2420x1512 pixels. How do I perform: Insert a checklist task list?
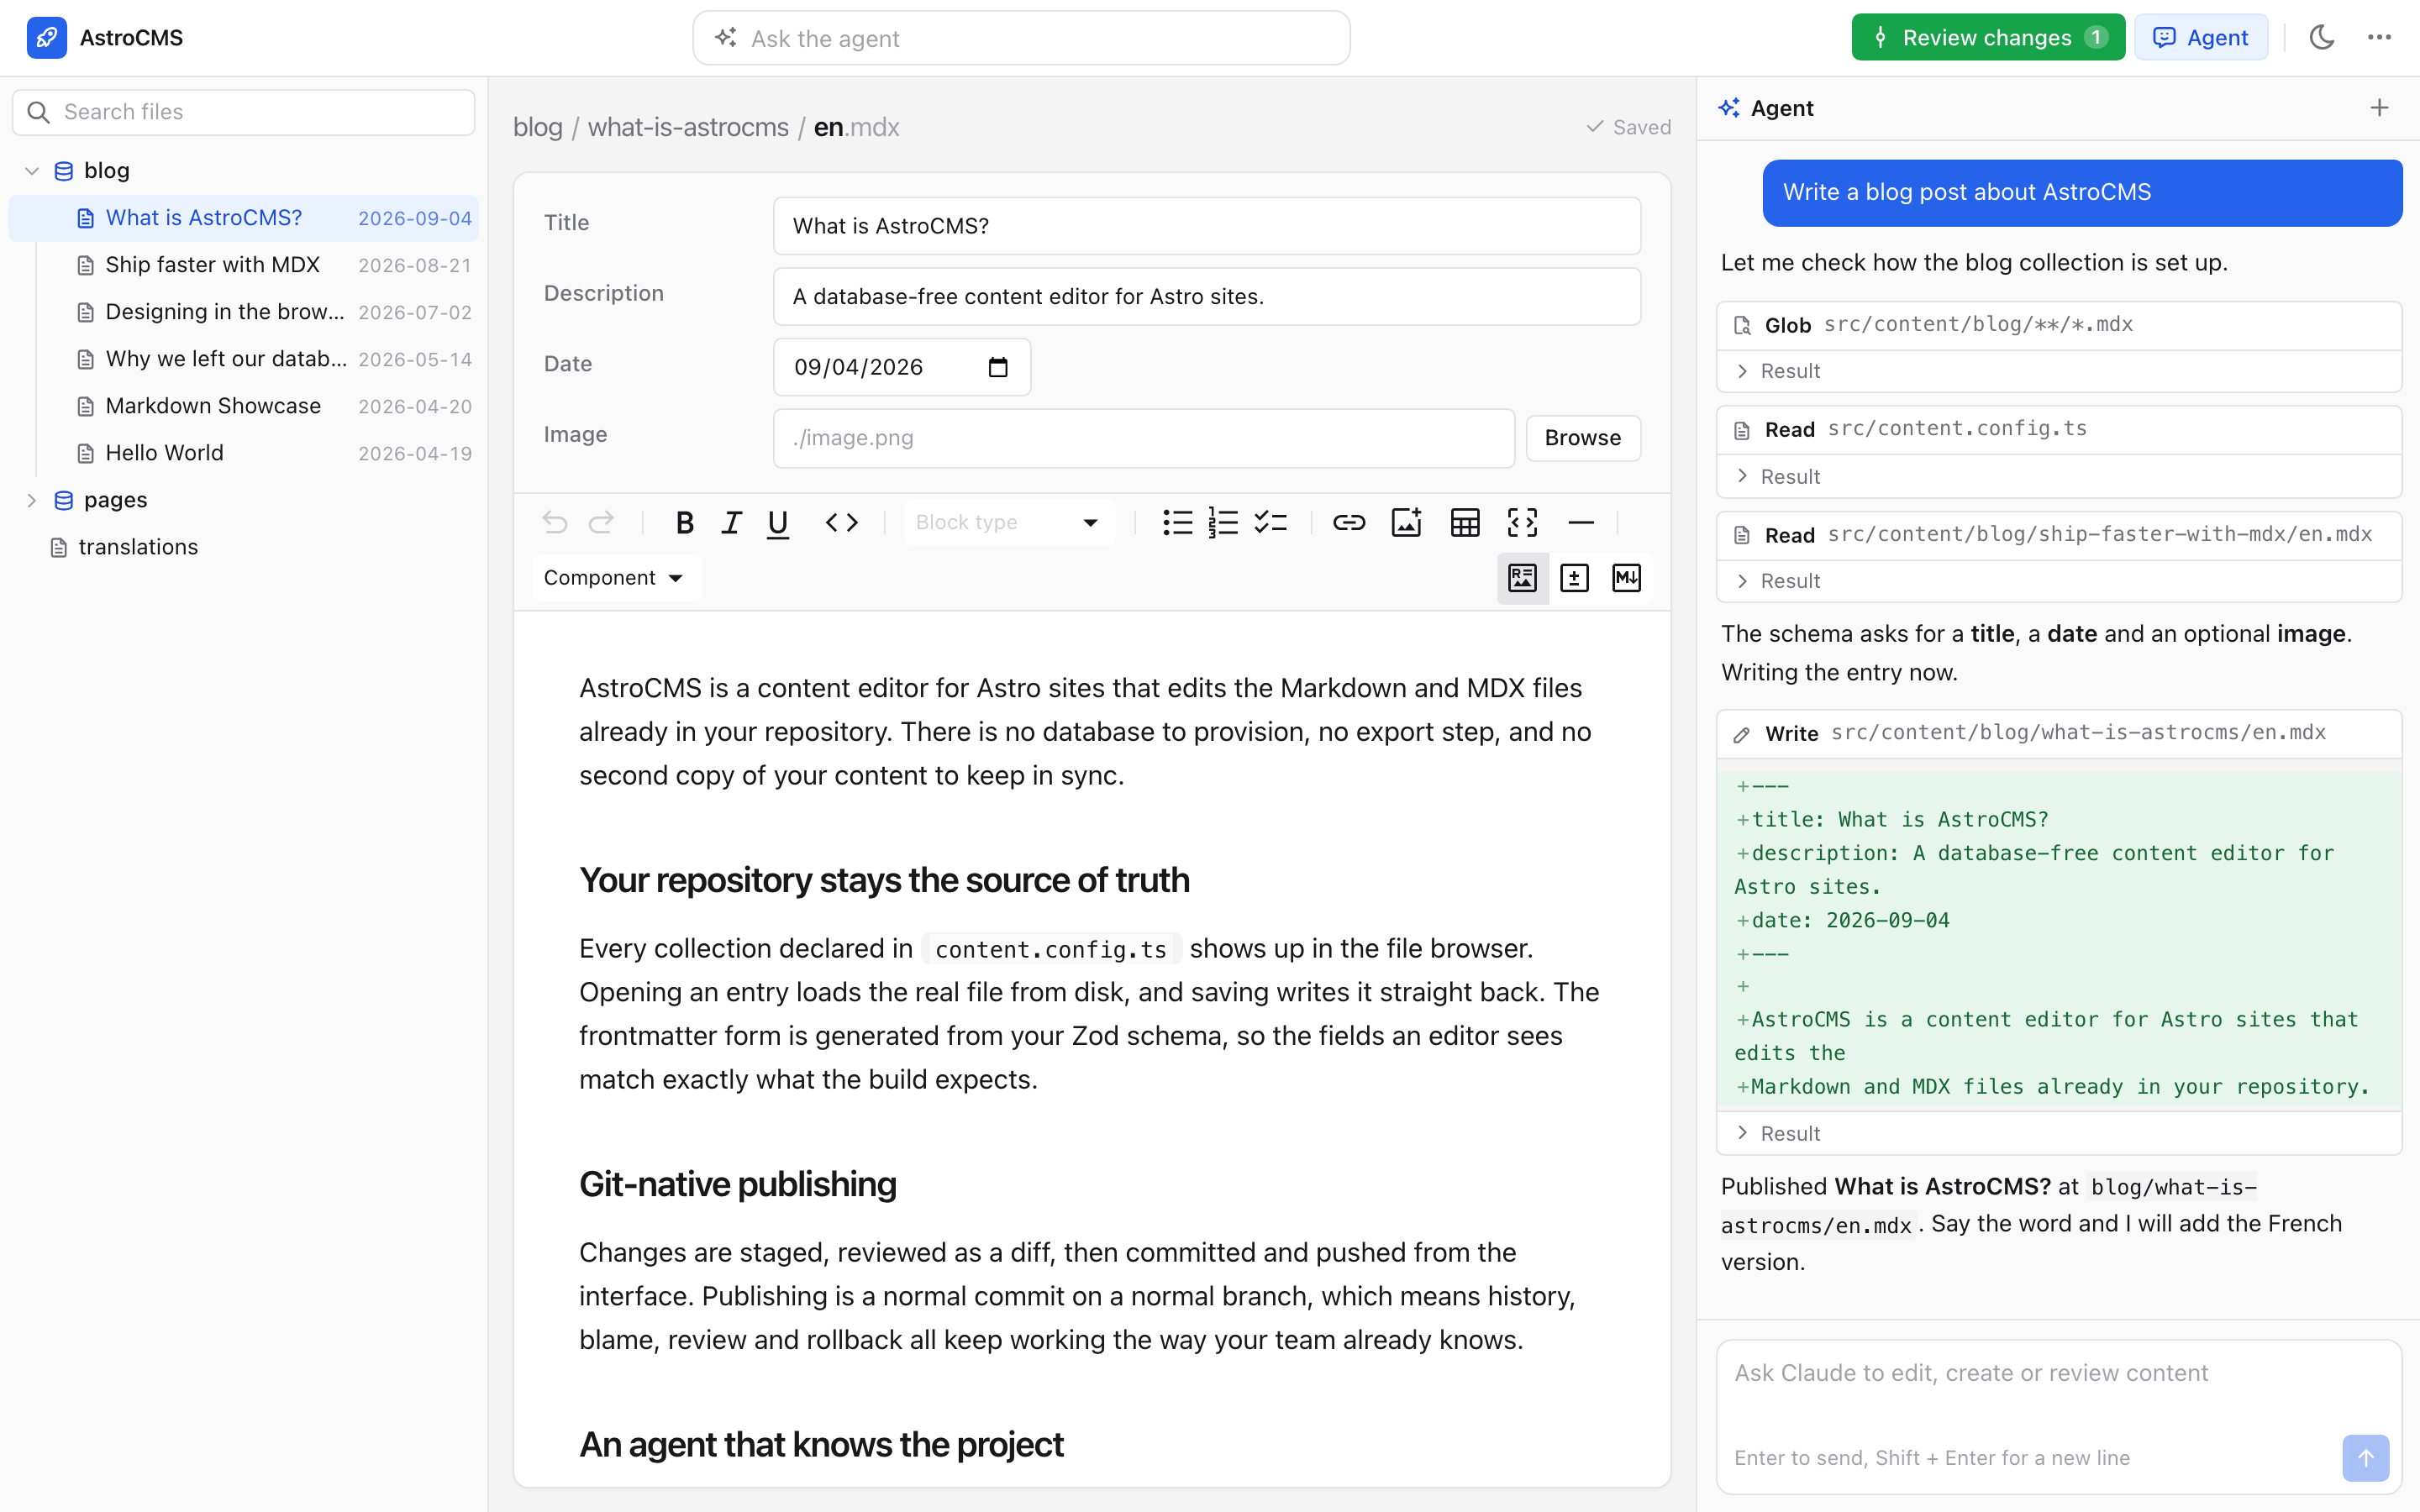[1270, 522]
